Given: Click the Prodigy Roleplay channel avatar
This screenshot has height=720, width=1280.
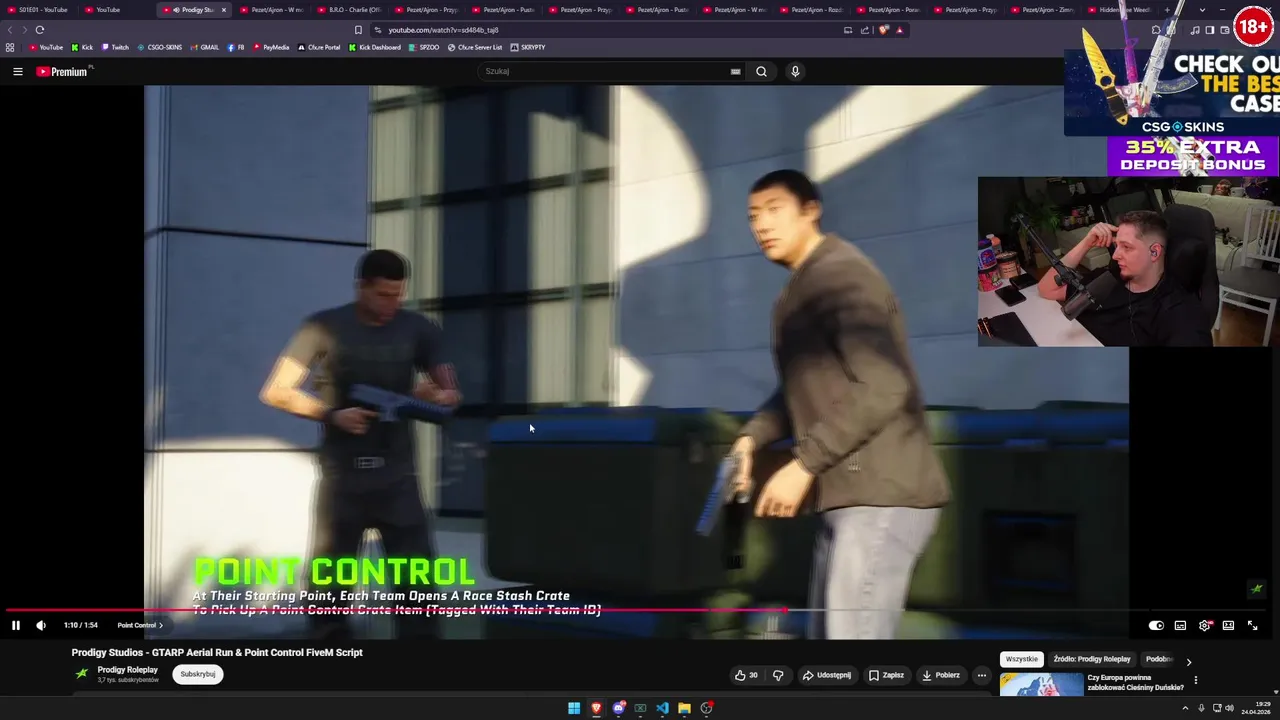Looking at the screenshot, I should (82, 674).
